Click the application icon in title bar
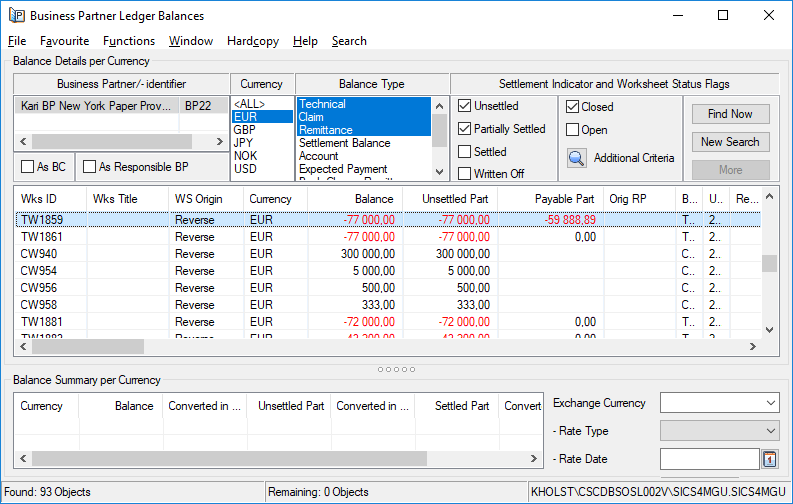 [x=16, y=16]
